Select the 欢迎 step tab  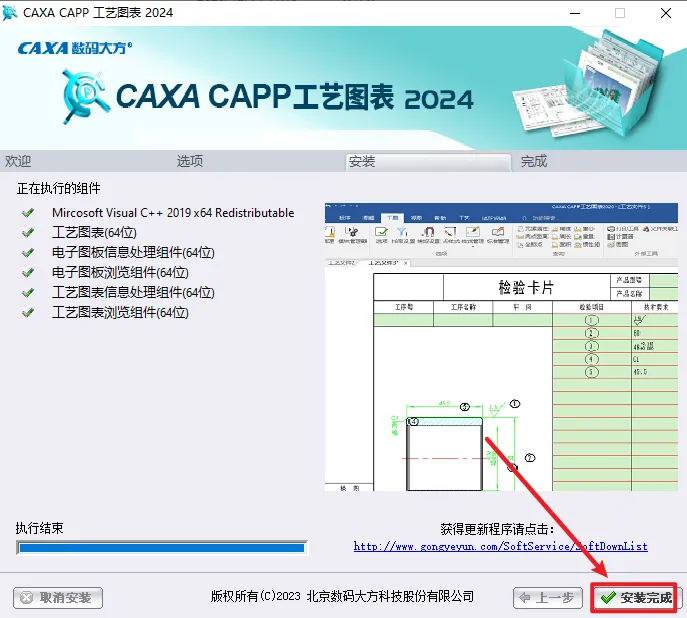[x=18, y=161]
